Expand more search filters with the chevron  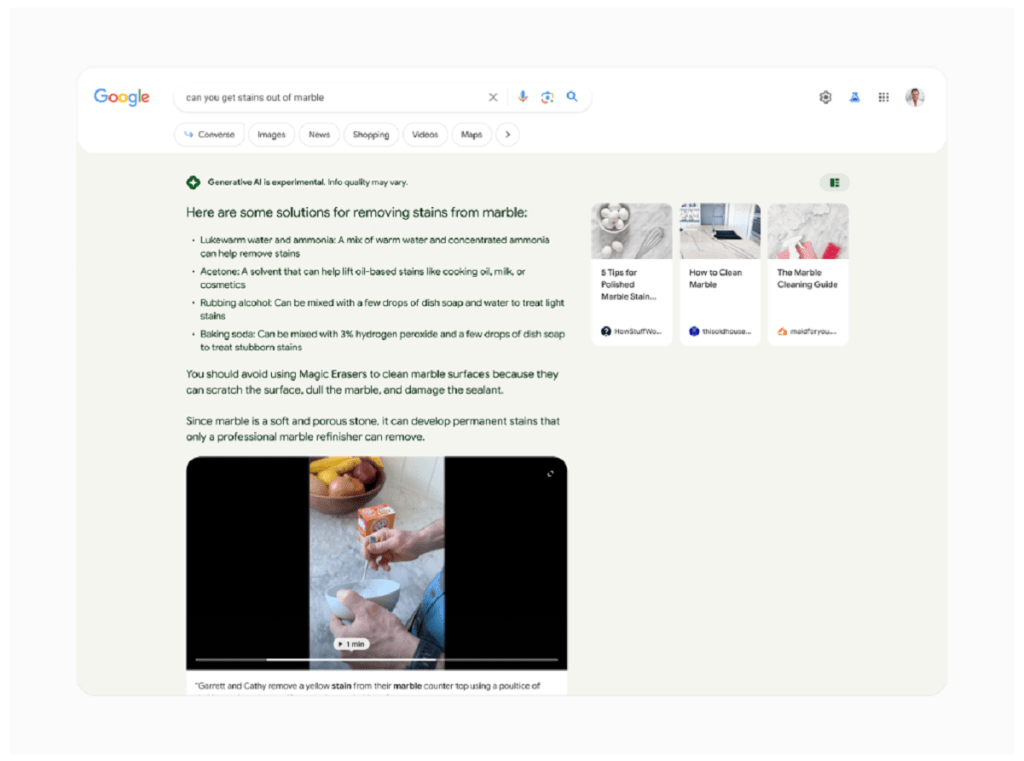[507, 134]
